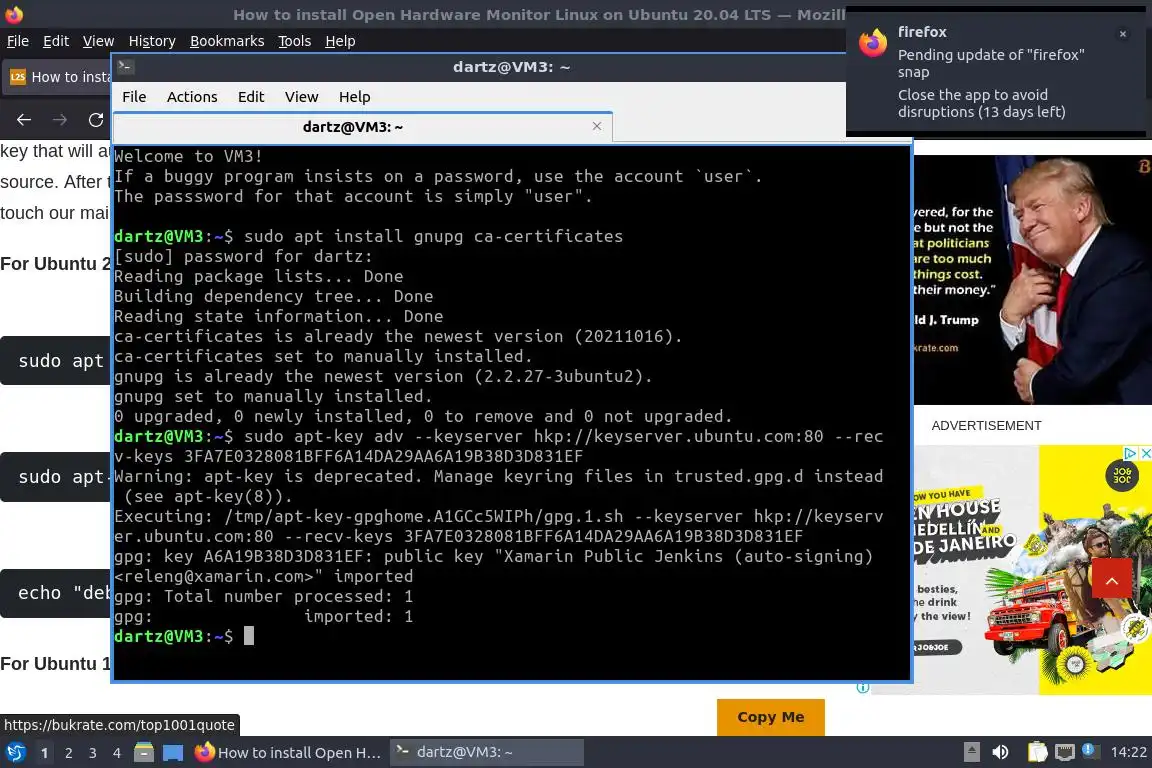Open the update notifier tray icon

coord(1090,751)
